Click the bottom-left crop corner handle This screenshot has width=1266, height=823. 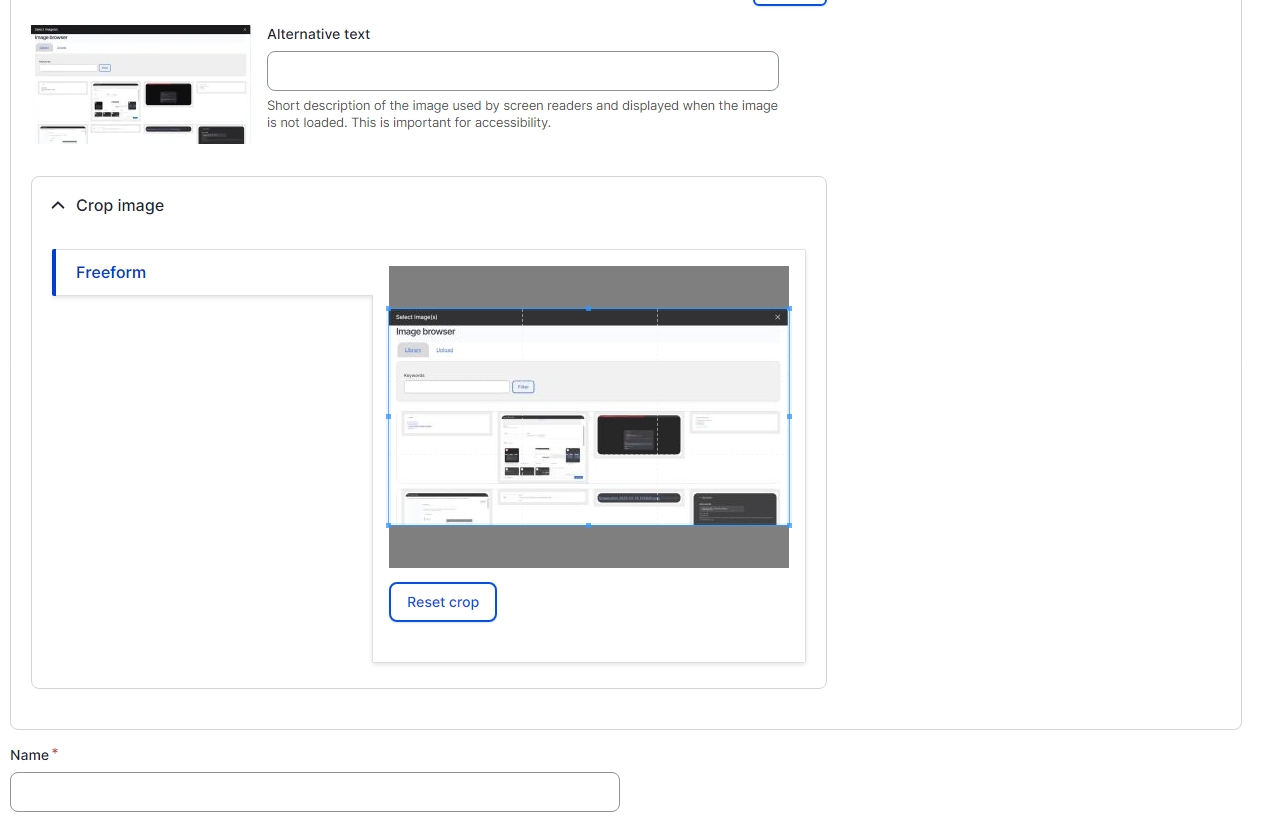[389, 525]
